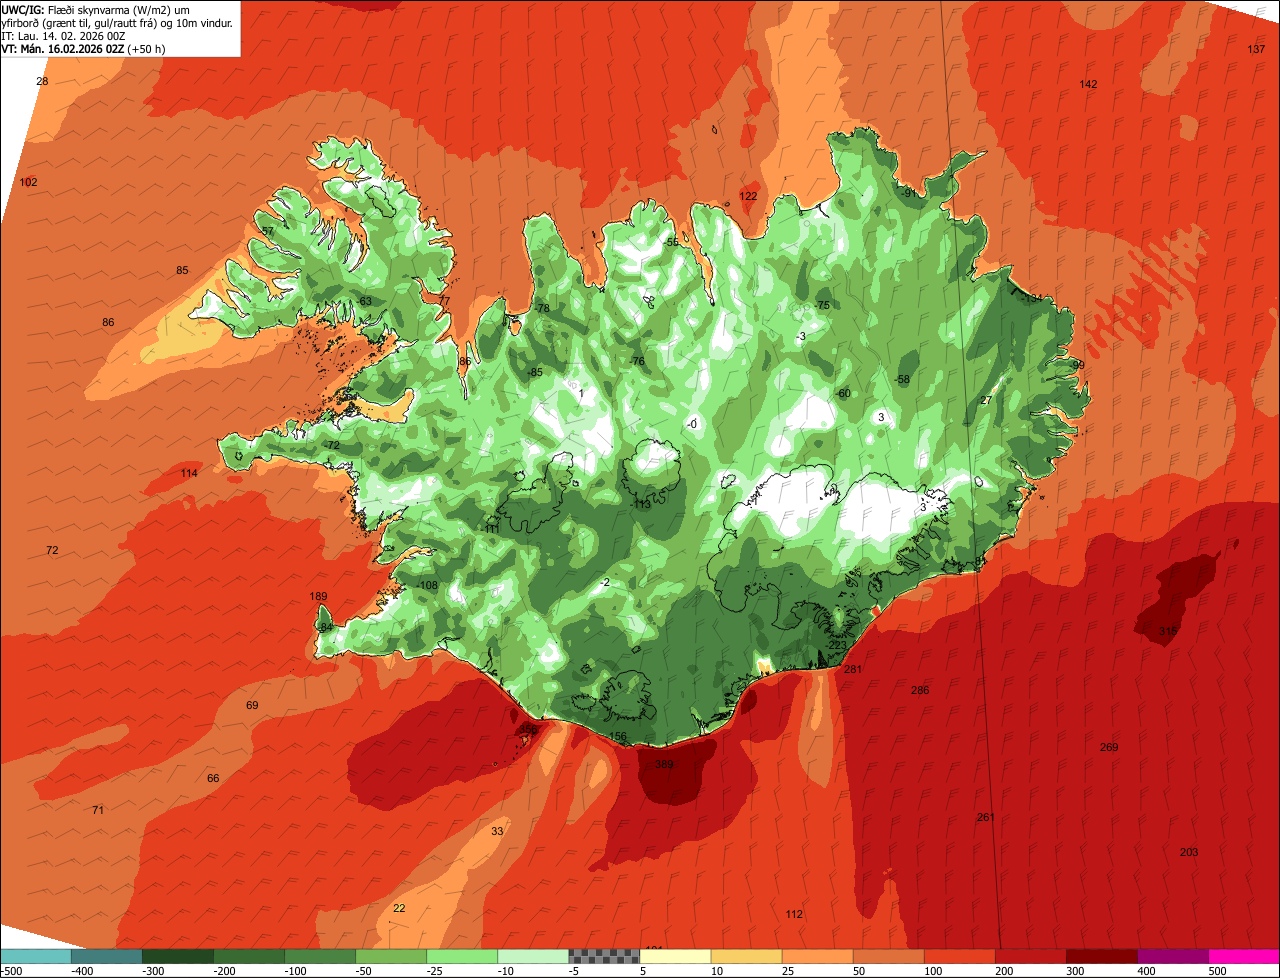Screen dimensions: 1280x978
Task: Click the map value 57 on the Westfjords
Action: (267, 231)
